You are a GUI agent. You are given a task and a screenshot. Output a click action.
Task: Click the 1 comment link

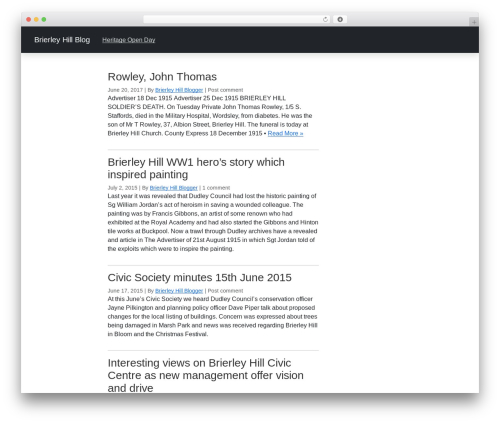click(216, 188)
